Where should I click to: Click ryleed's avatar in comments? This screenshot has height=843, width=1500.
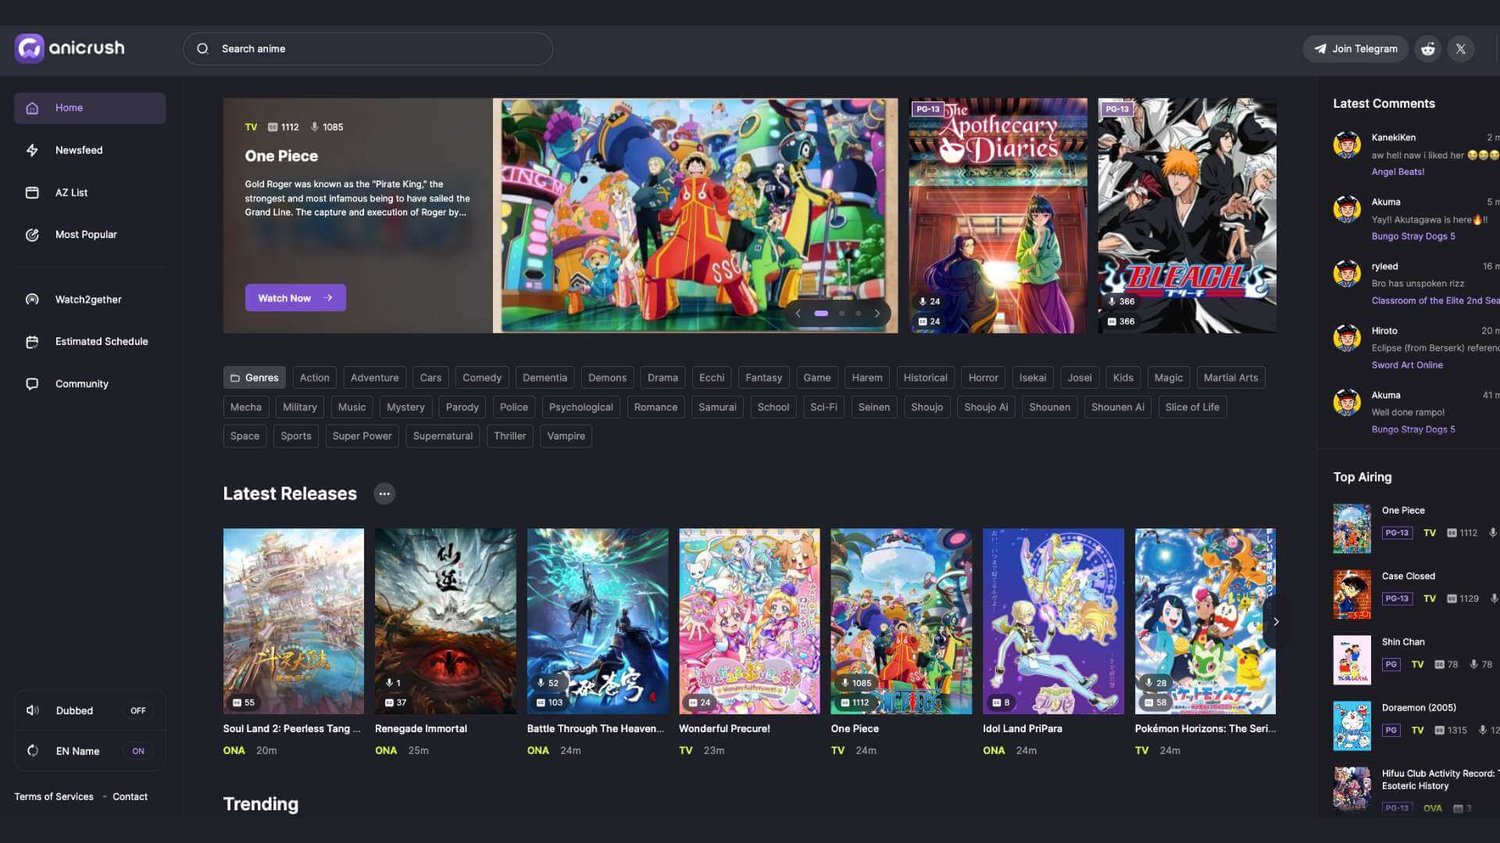pos(1347,274)
